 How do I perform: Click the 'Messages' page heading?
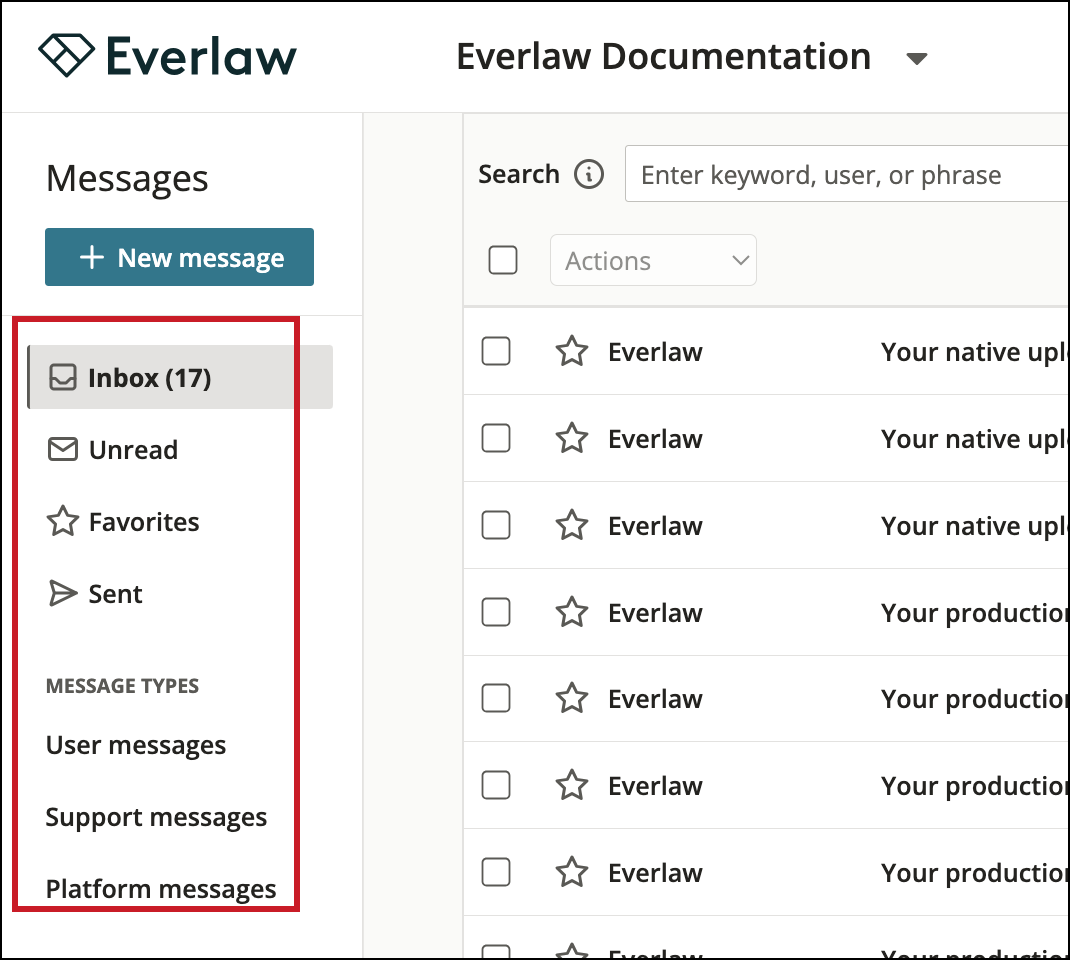coord(127,179)
